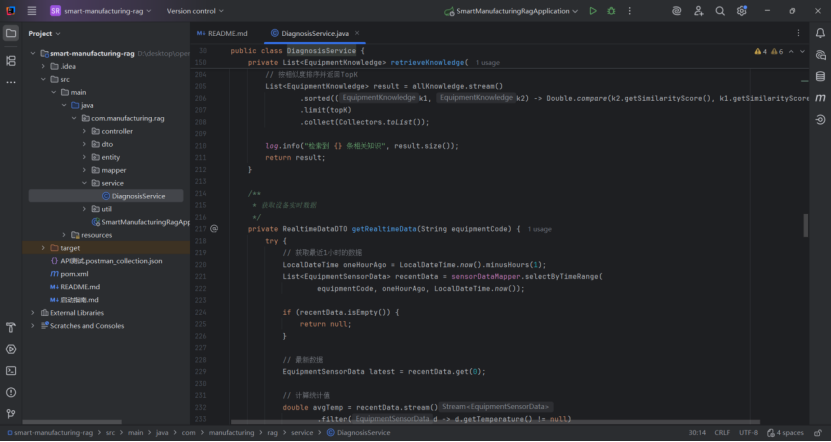Screen dimensions: 831x442
Task: Open run configuration selector dropdown
Action: click(x=511, y=11)
